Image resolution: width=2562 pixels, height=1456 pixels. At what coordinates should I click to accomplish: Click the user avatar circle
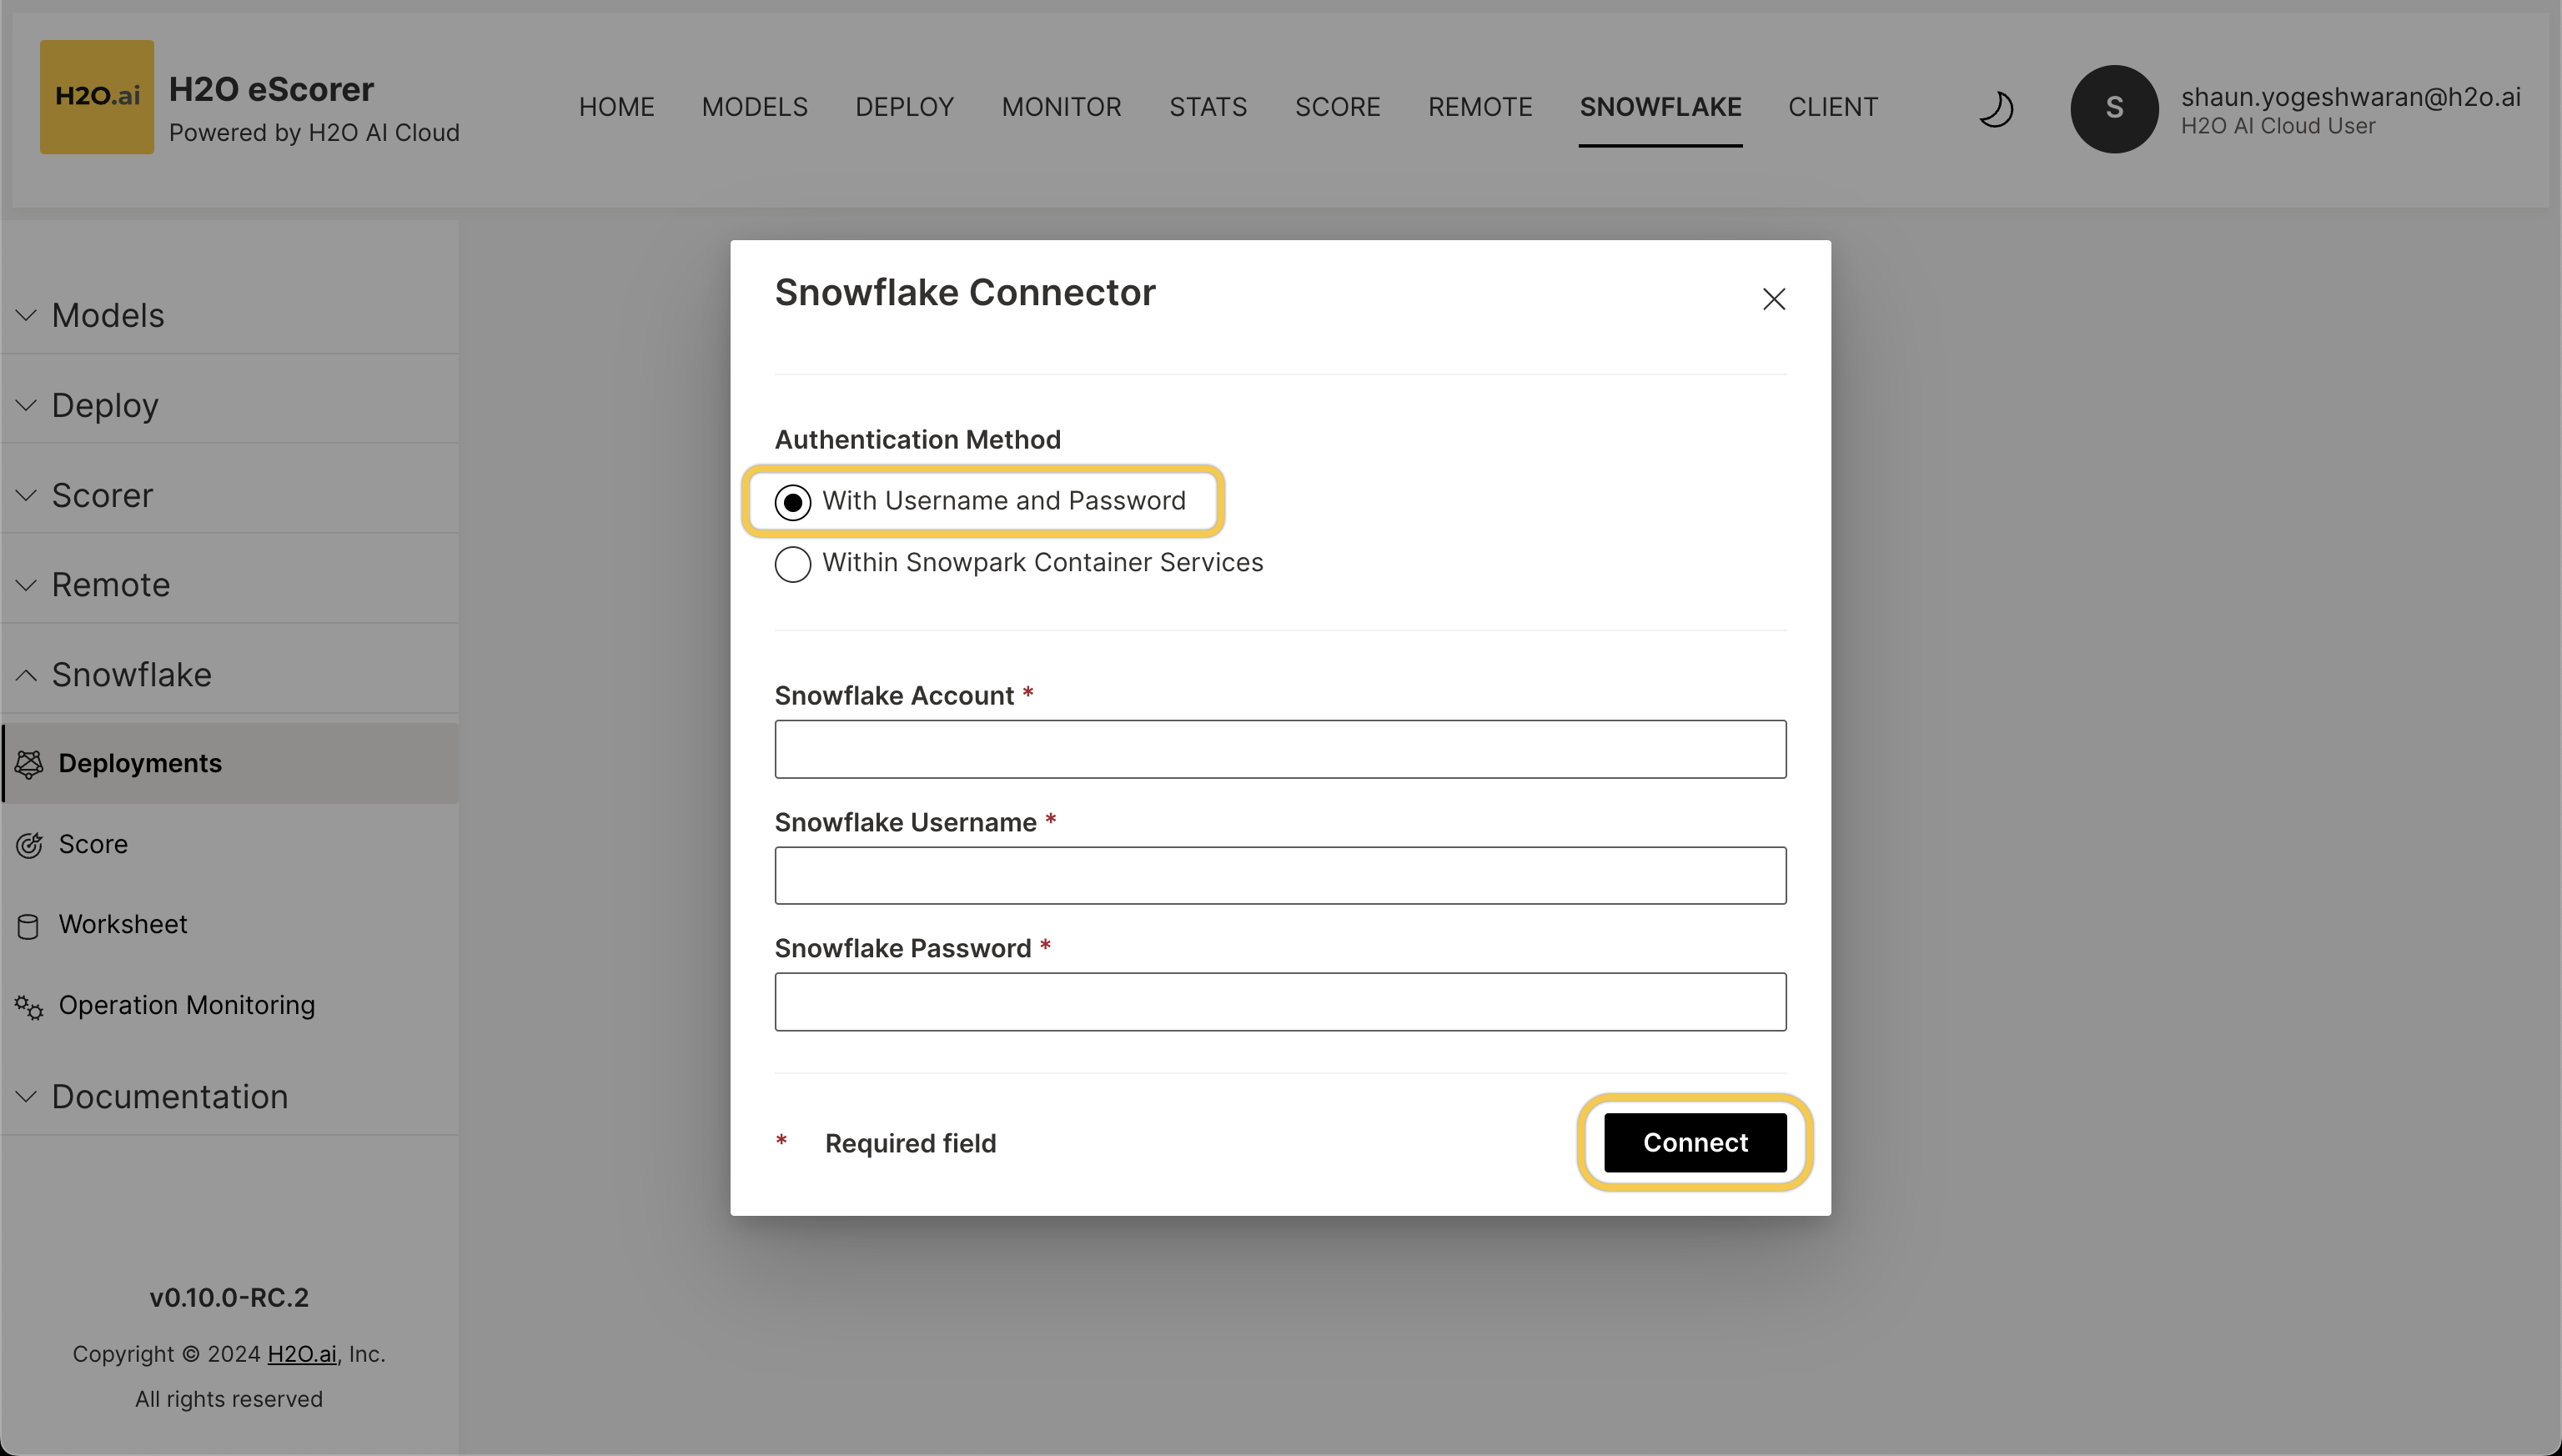[x=2113, y=108]
